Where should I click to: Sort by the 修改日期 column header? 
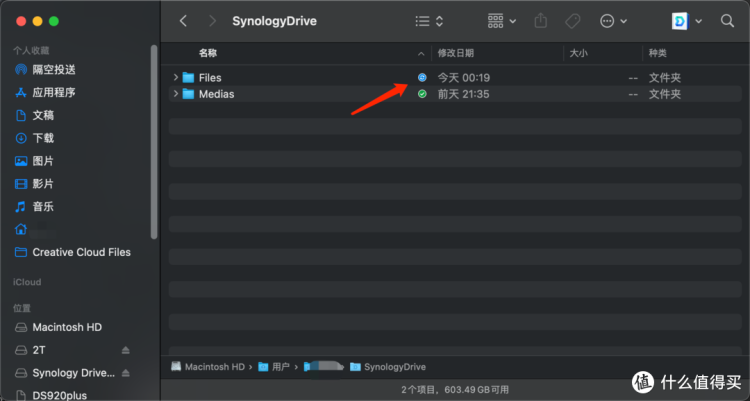coord(456,53)
